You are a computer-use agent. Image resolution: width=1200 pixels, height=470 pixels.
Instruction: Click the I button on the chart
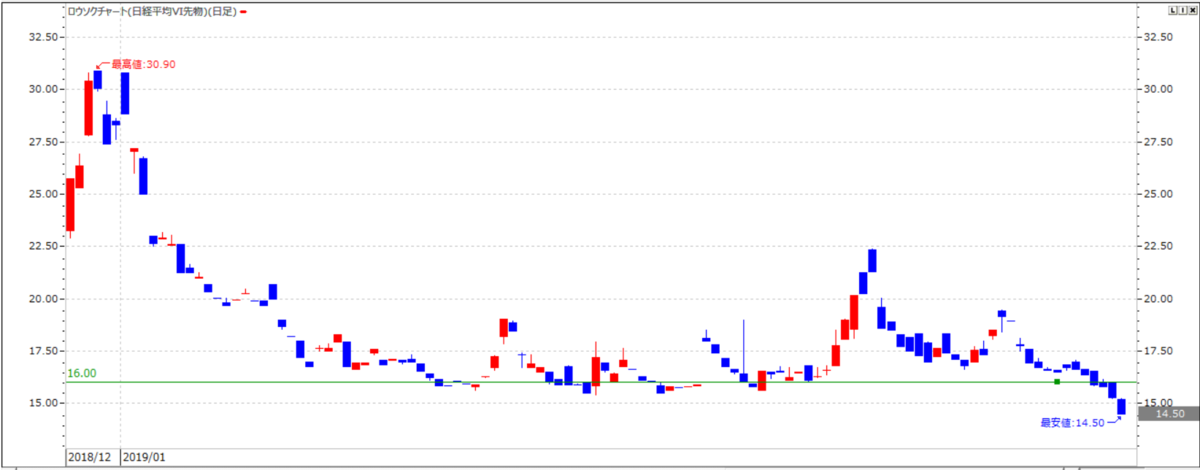click(1183, 10)
